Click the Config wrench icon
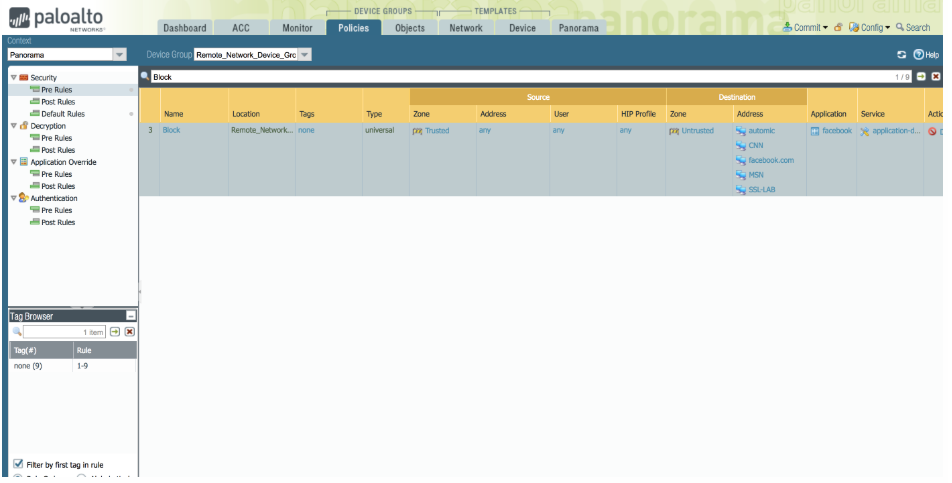 [854, 27]
